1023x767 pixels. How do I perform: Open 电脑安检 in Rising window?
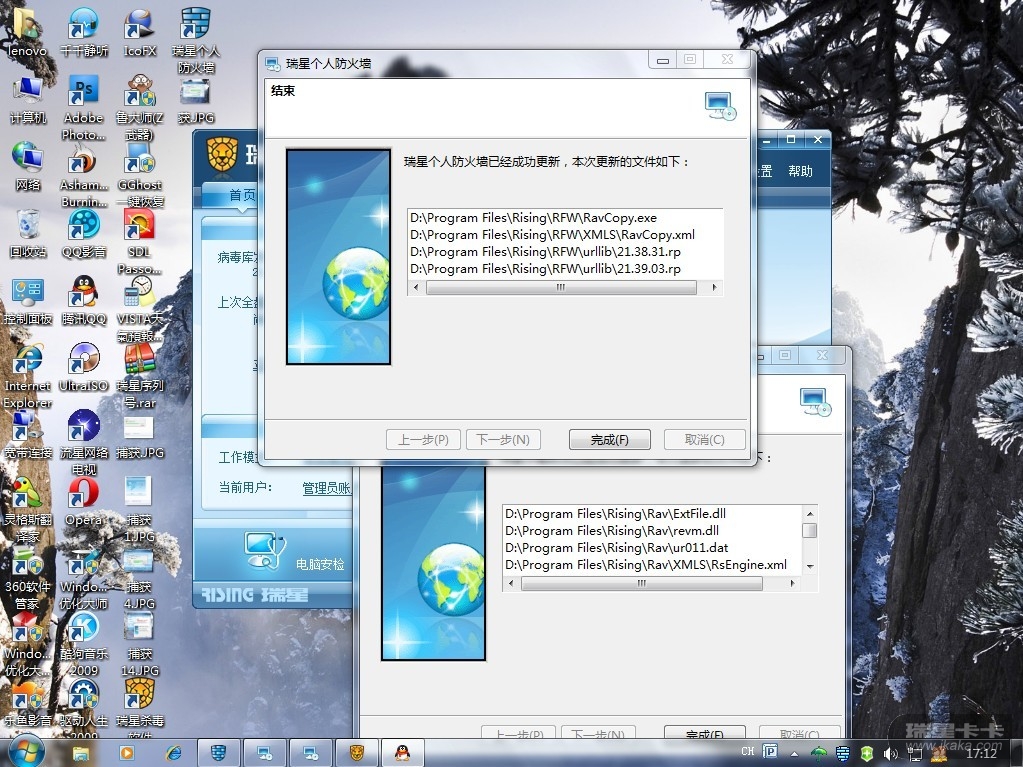(295, 553)
